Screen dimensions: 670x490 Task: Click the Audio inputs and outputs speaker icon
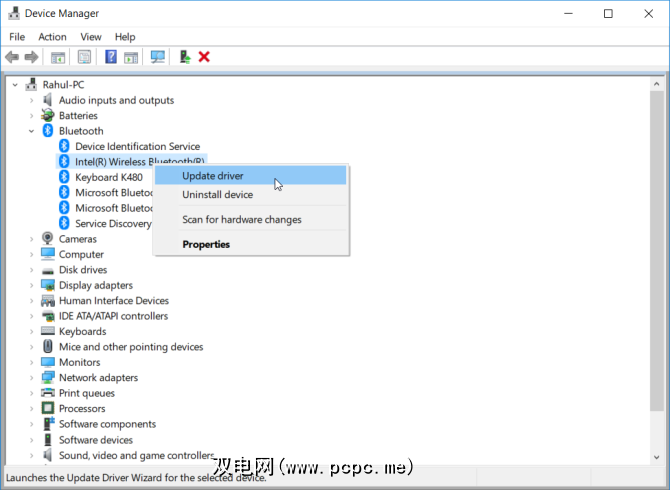click(47, 100)
